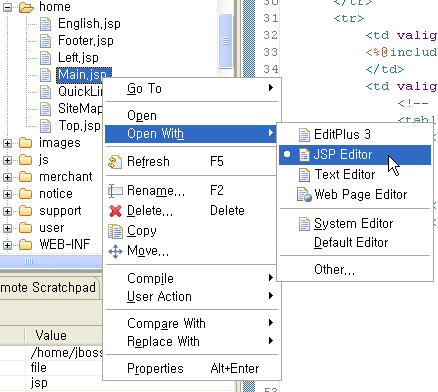Click the 'jsp' value cell

(39, 383)
